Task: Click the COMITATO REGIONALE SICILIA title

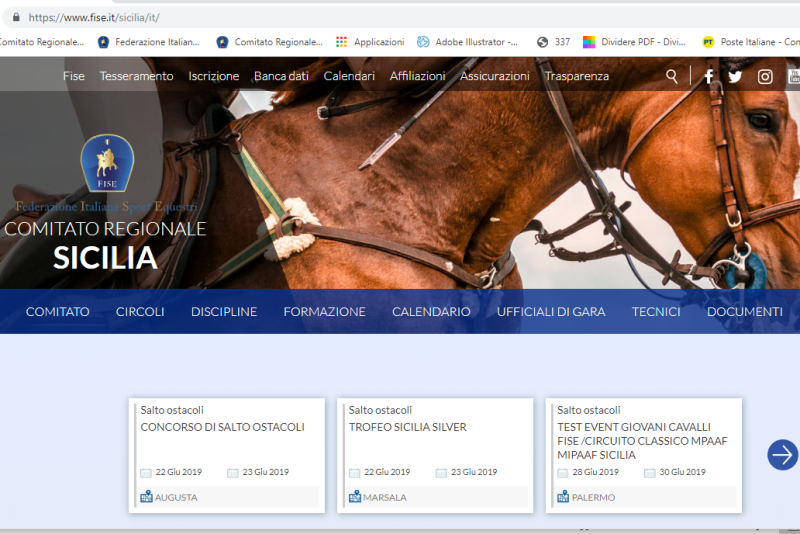Action: click(x=105, y=245)
